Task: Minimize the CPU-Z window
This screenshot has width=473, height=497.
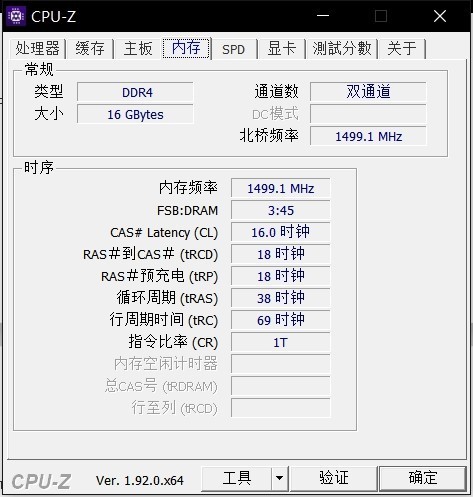Action: click(323, 16)
